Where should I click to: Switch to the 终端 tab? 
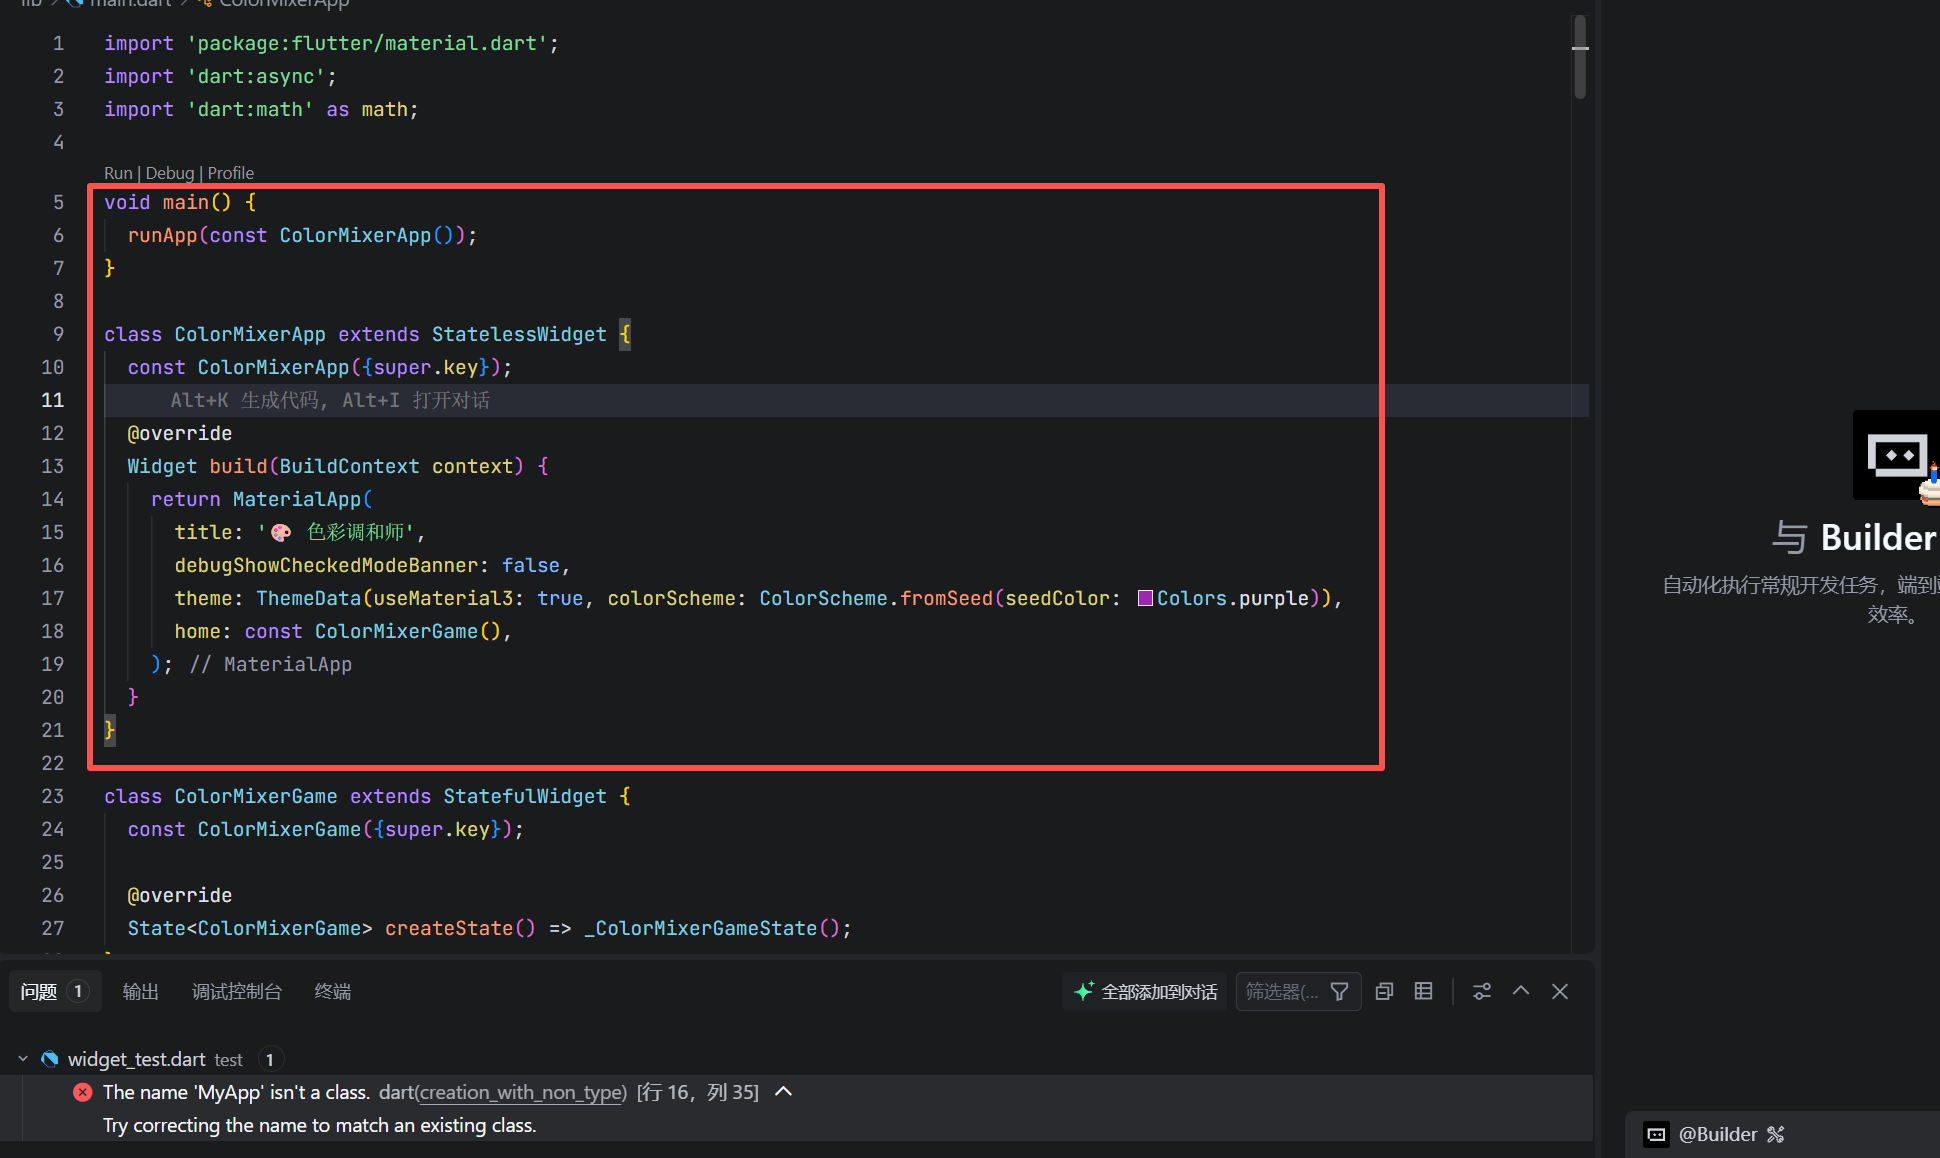[332, 991]
